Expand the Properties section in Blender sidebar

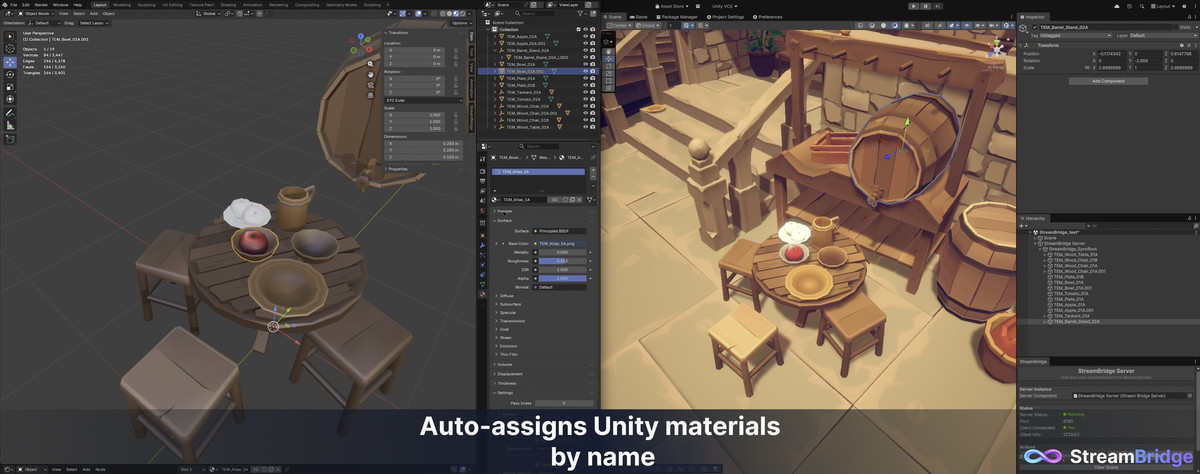coord(396,169)
